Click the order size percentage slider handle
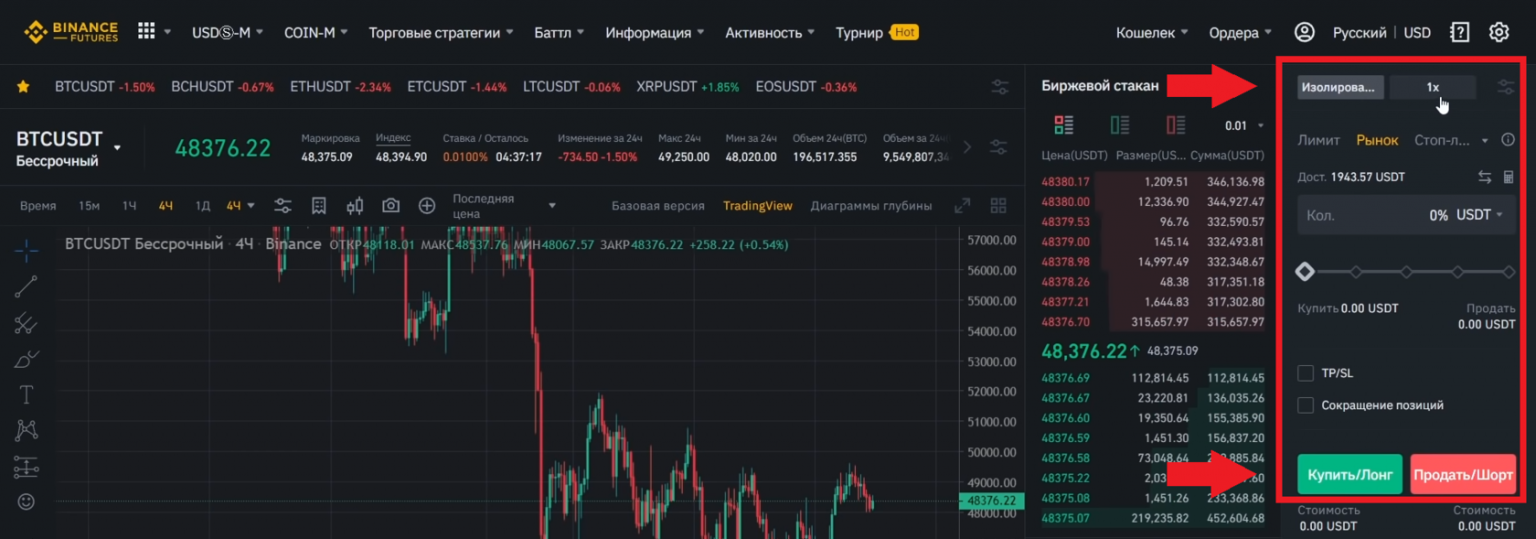This screenshot has height=539, width=1536. coord(1304,271)
